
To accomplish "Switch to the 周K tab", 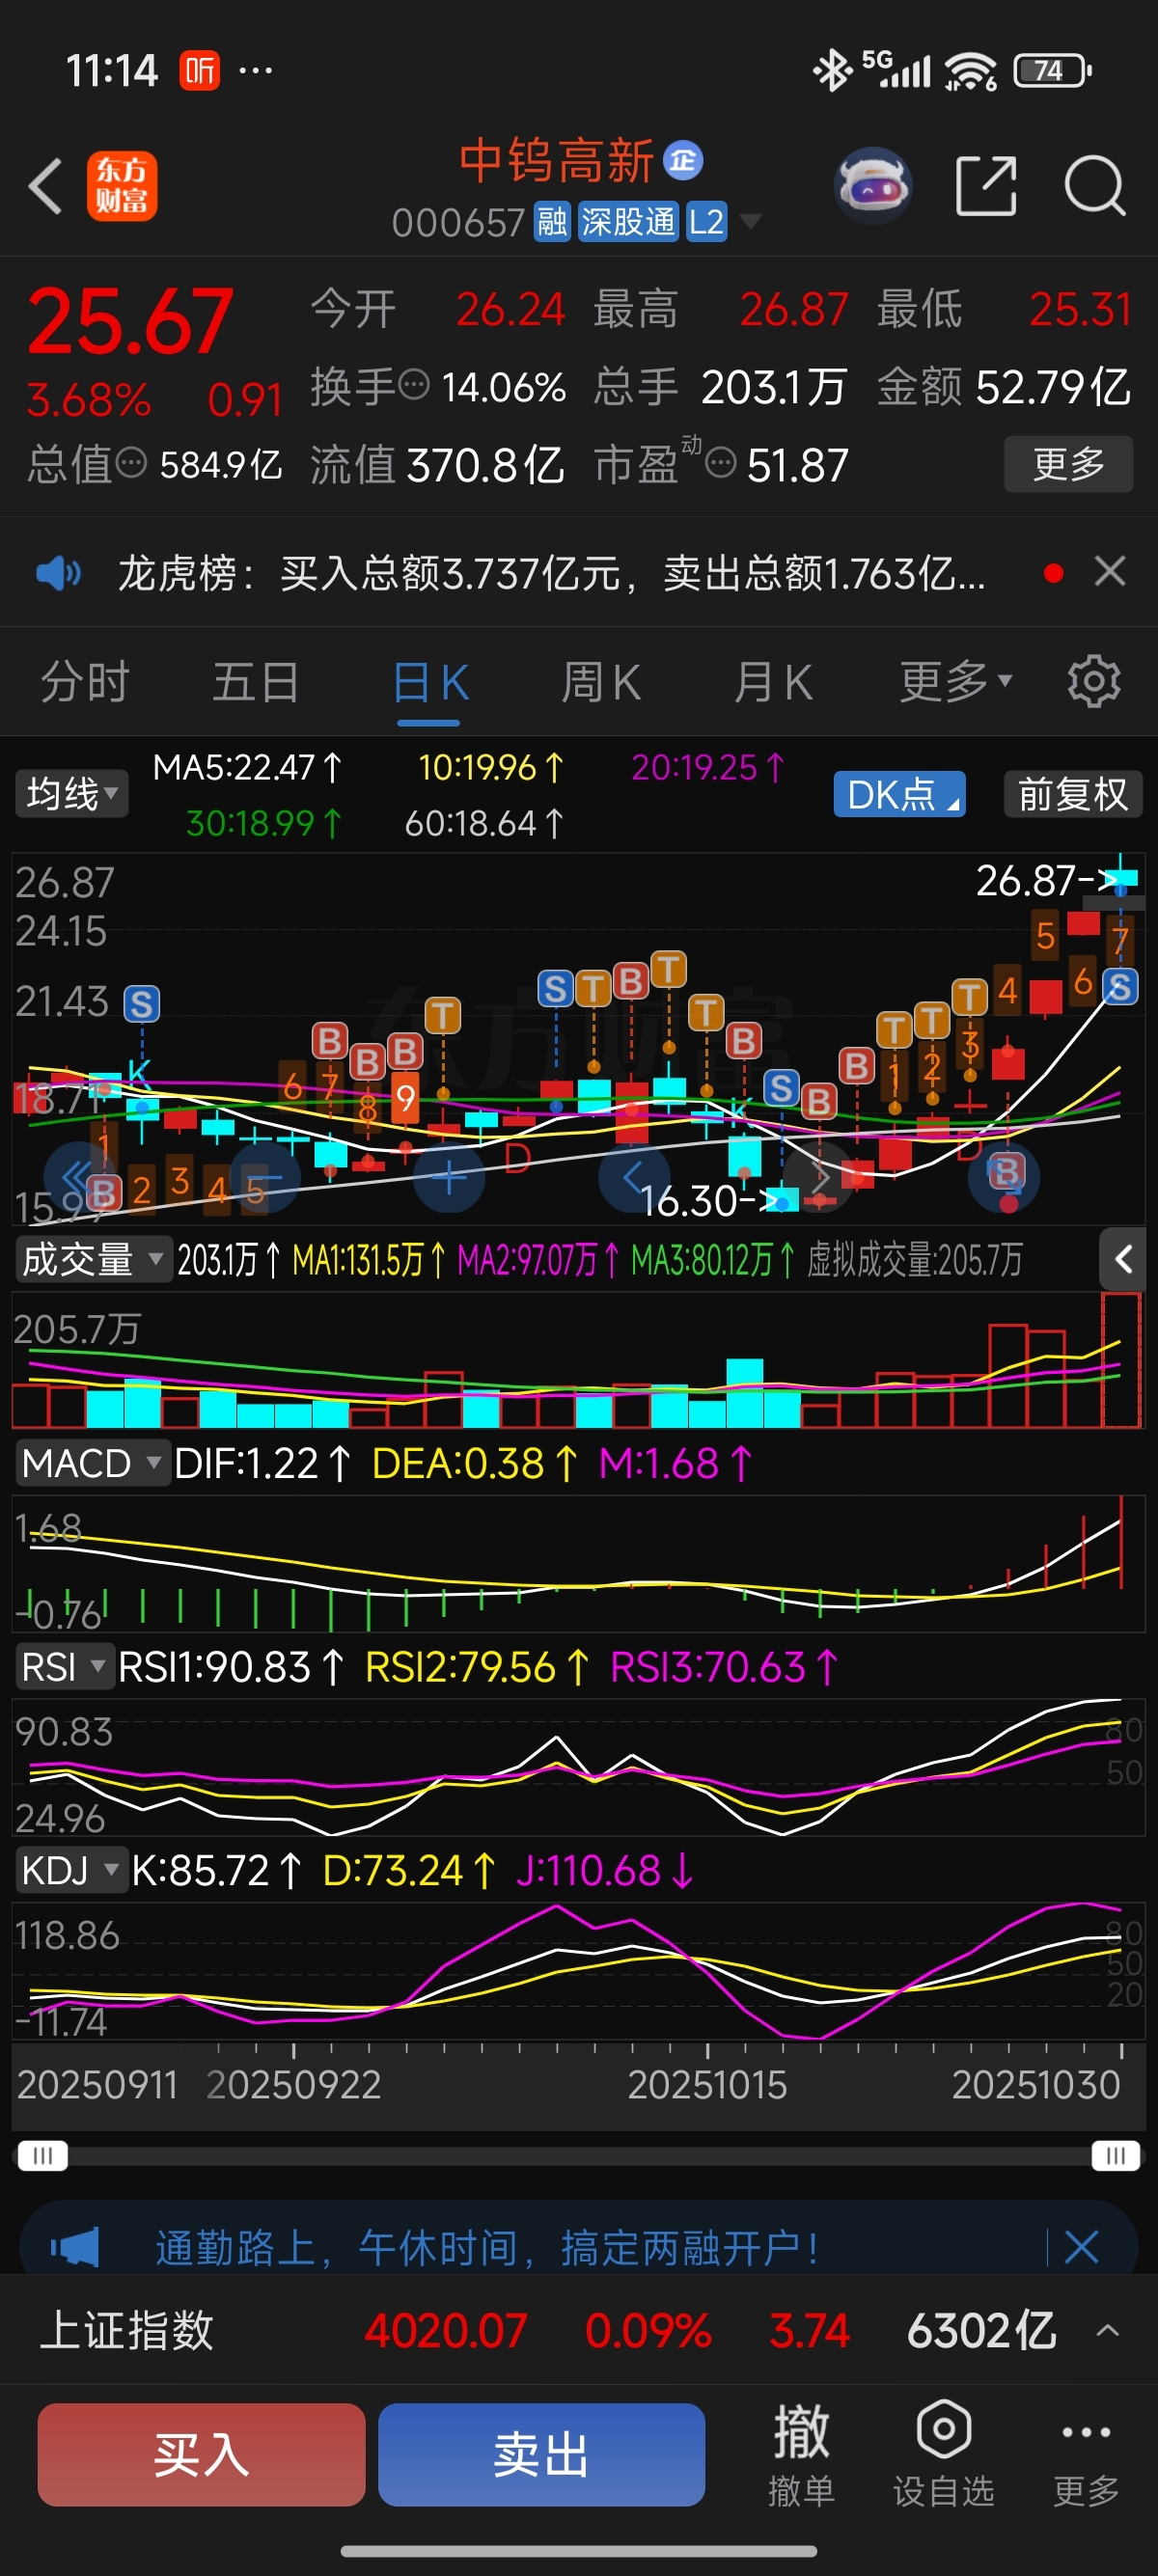I will point(600,683).
